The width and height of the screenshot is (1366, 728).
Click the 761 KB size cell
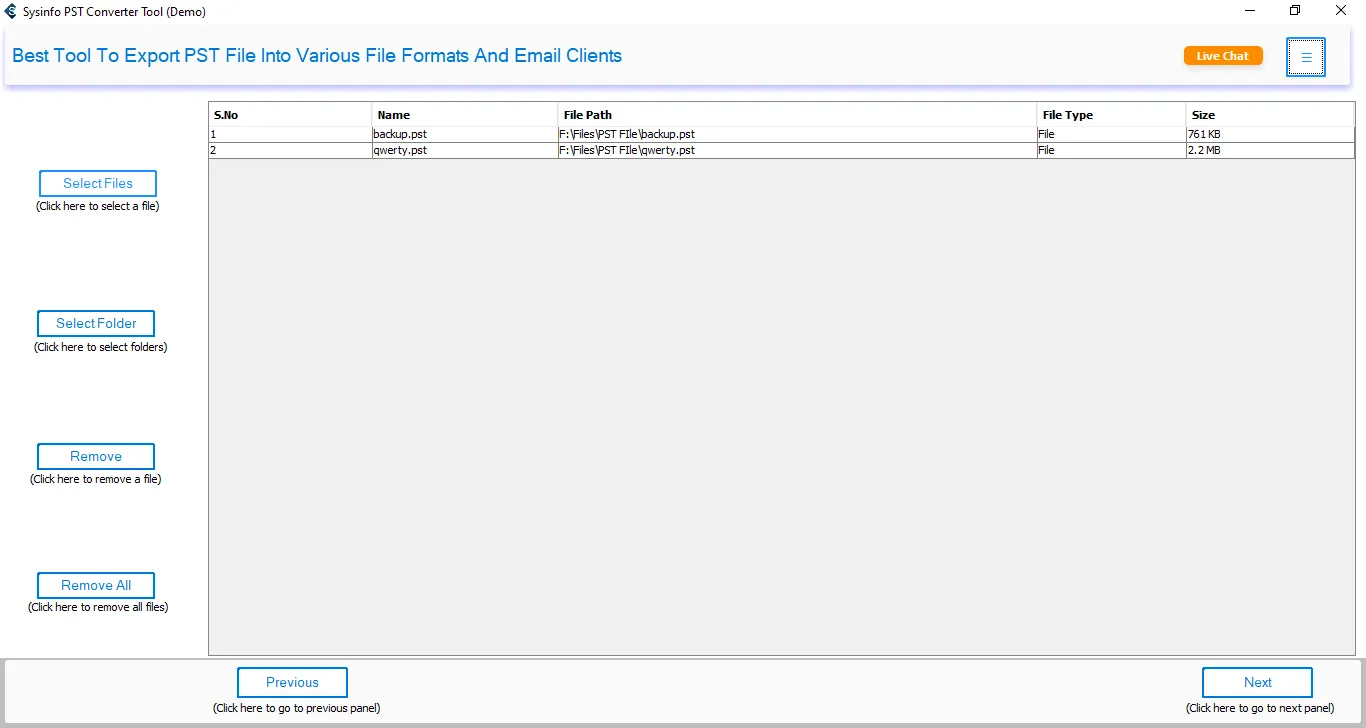[x=1270, y=134]
